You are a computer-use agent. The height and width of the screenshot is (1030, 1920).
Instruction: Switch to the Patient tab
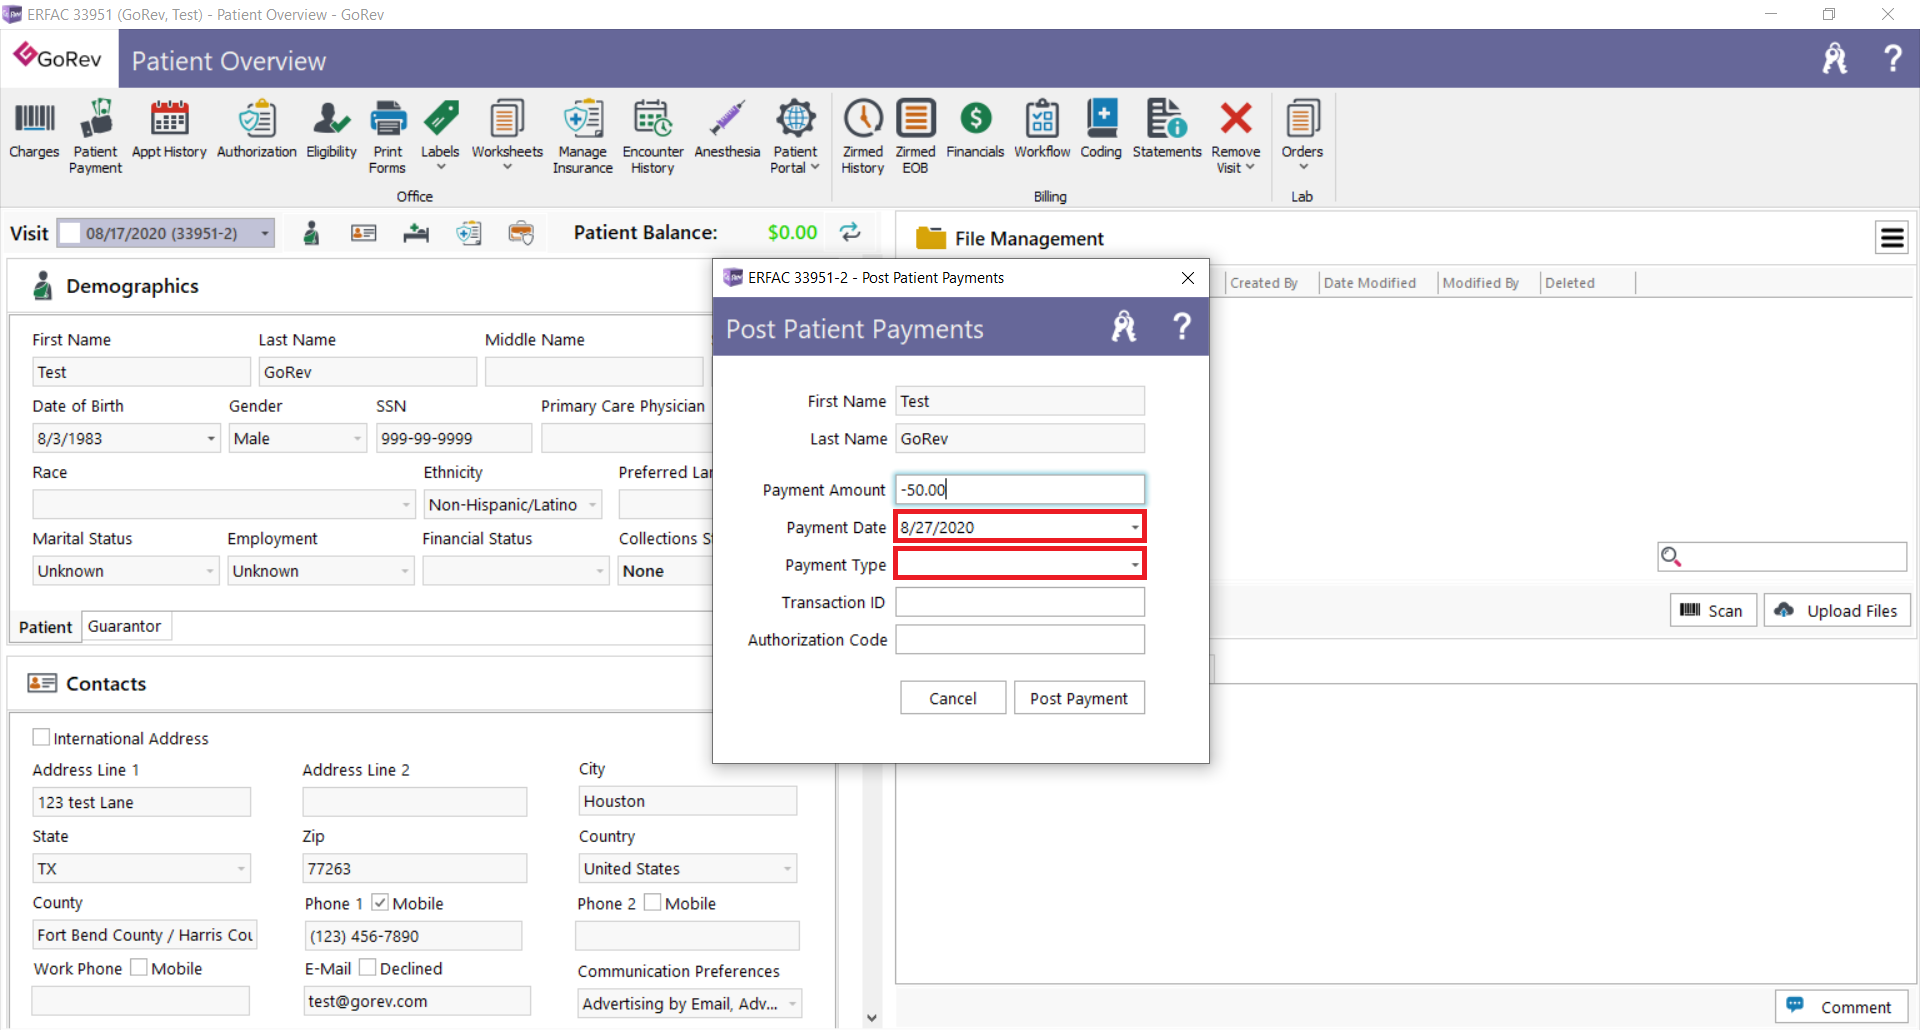(x=45, y=627)
